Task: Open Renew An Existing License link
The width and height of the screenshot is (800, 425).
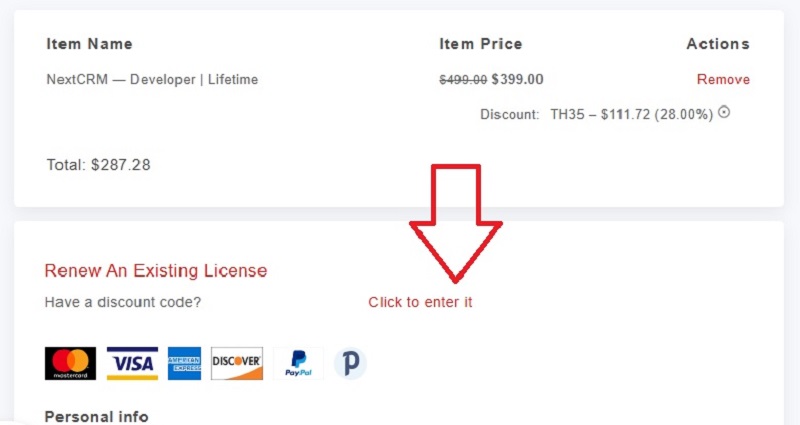Action: (156, 270)
